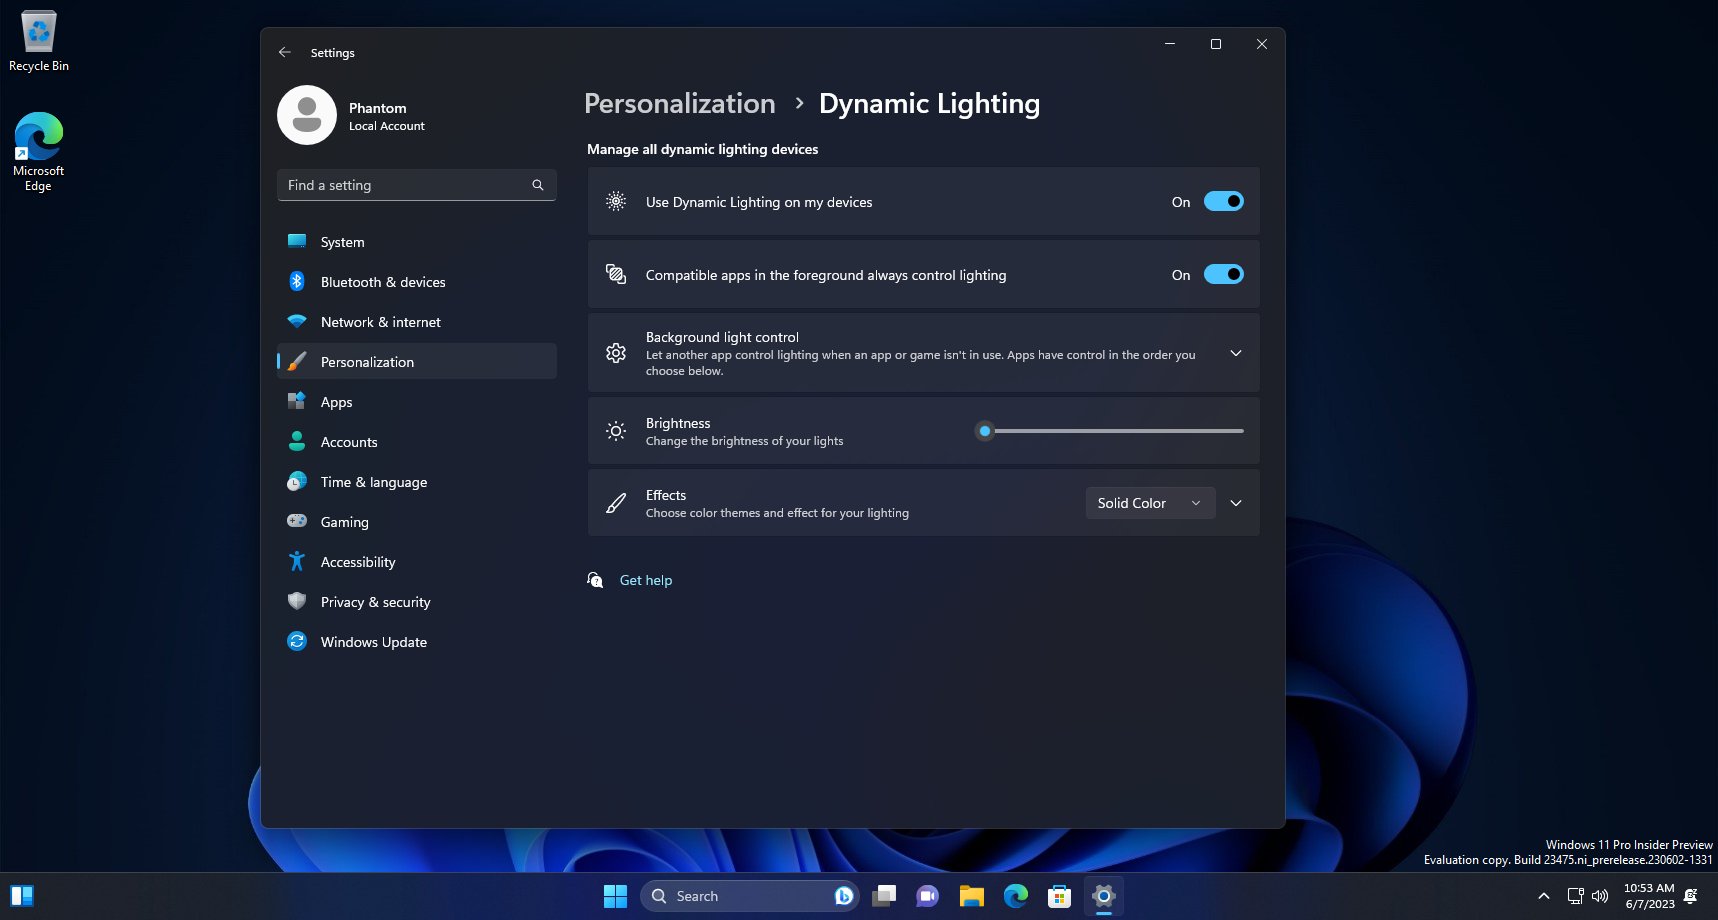1718x920 pixels.
Task: Select Personalization in sidebar
Action: (417, 362)
